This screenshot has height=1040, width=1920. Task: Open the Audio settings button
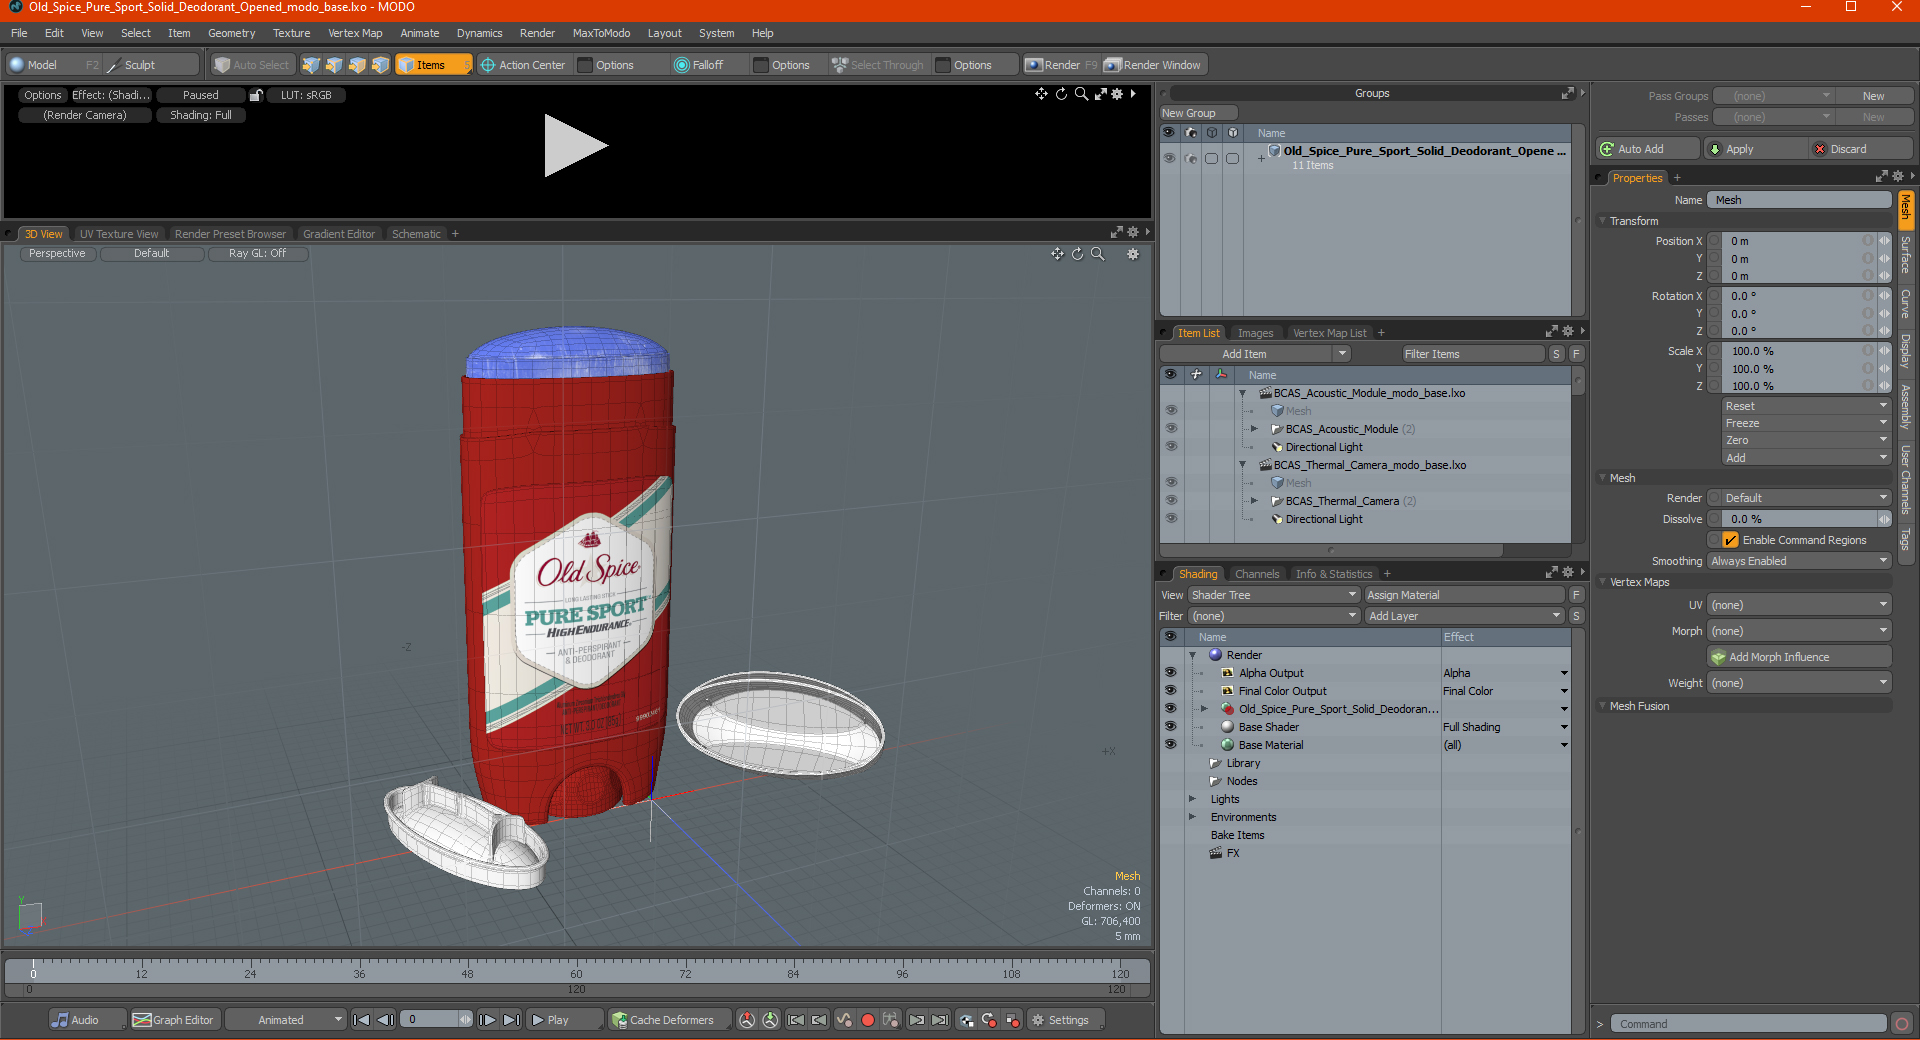coord(87,1020)
